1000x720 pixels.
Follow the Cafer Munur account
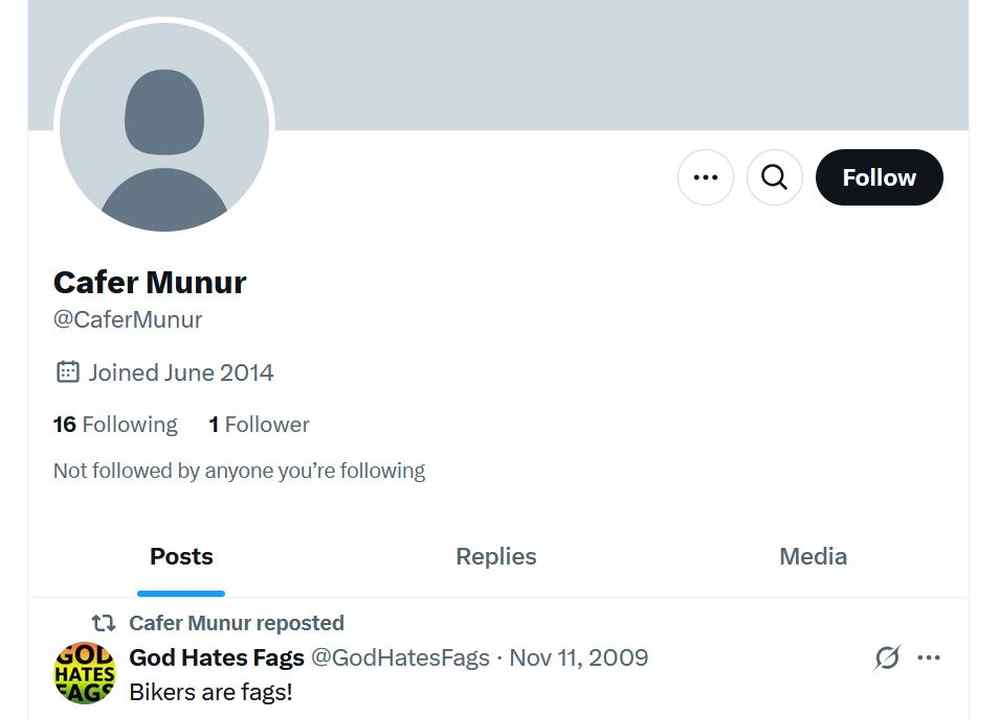879,177
